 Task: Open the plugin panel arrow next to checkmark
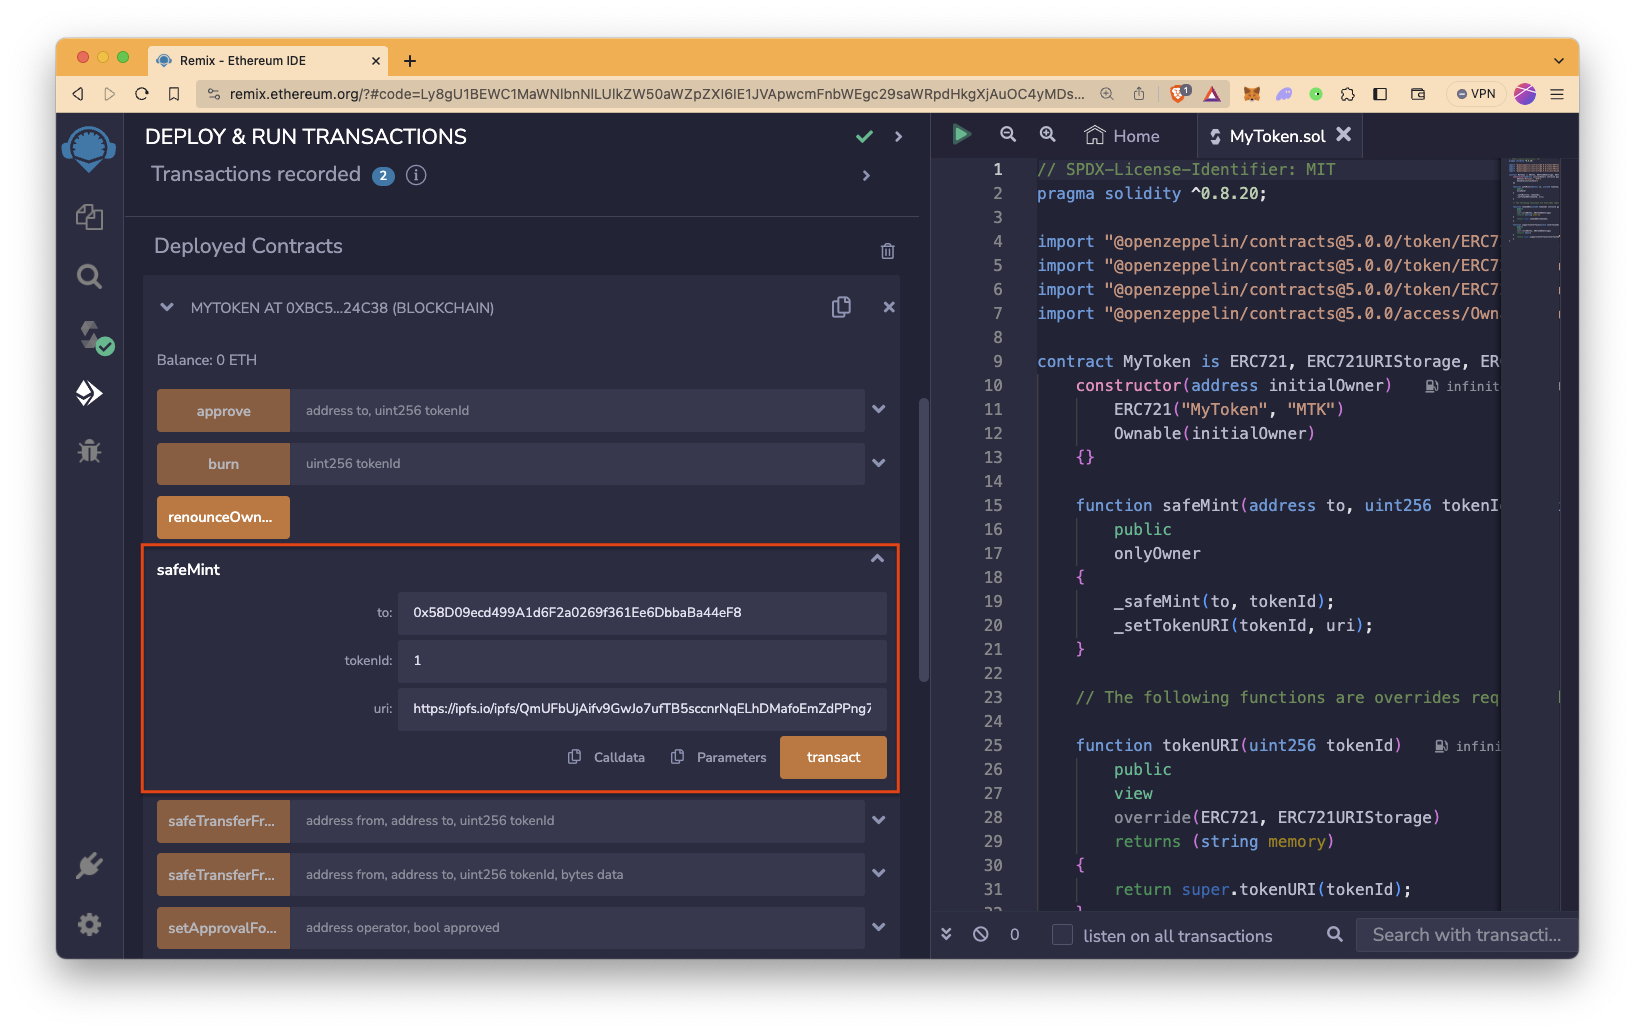coord(898,136)
